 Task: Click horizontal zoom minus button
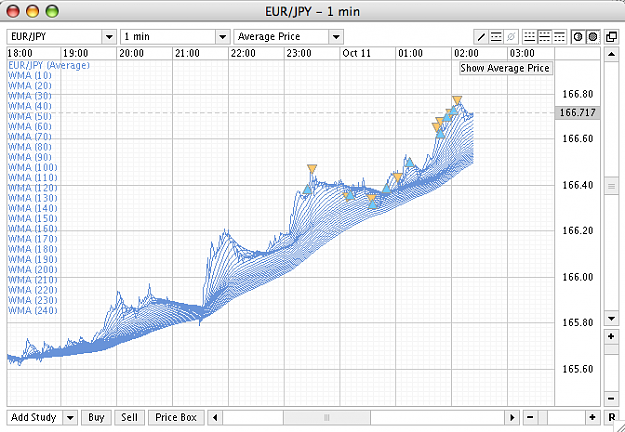point(530,418)
